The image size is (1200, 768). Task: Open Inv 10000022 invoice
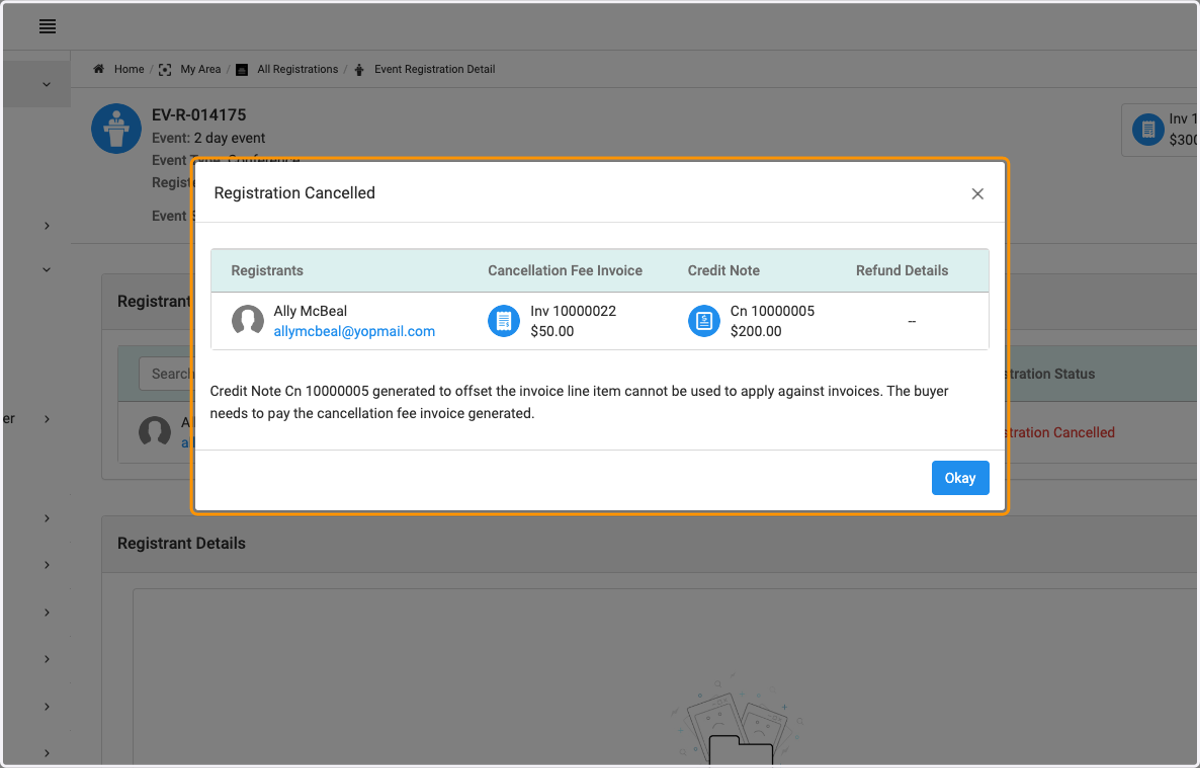click(x=573, y=311)
